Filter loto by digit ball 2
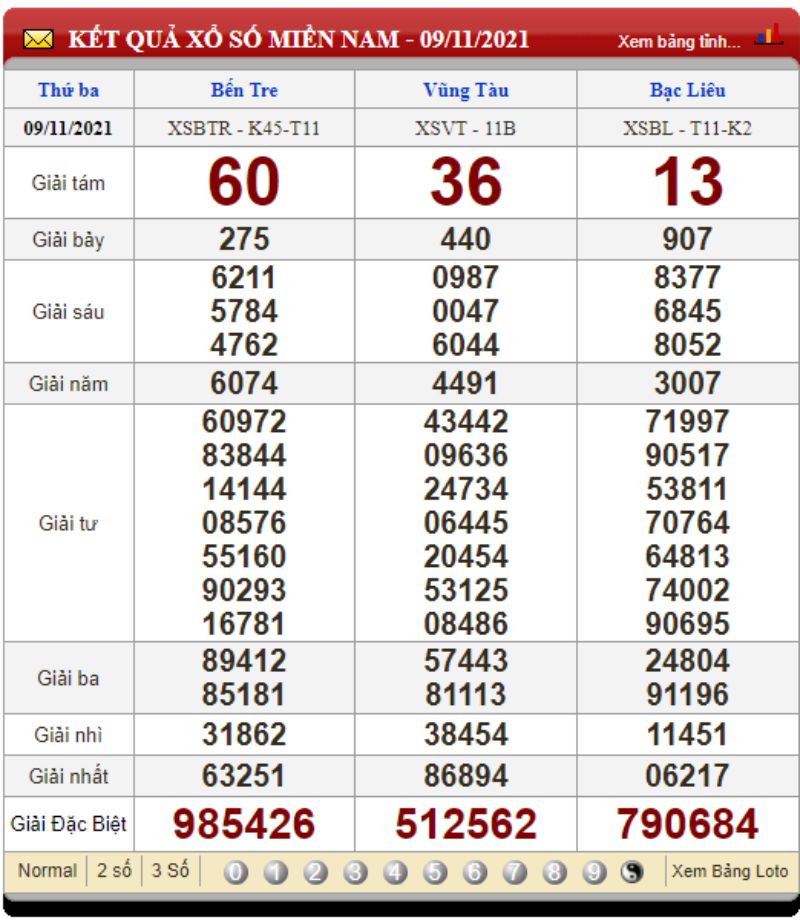Image resolution: width=800 pixels, height=920 pixels. [x=315, y=872]
